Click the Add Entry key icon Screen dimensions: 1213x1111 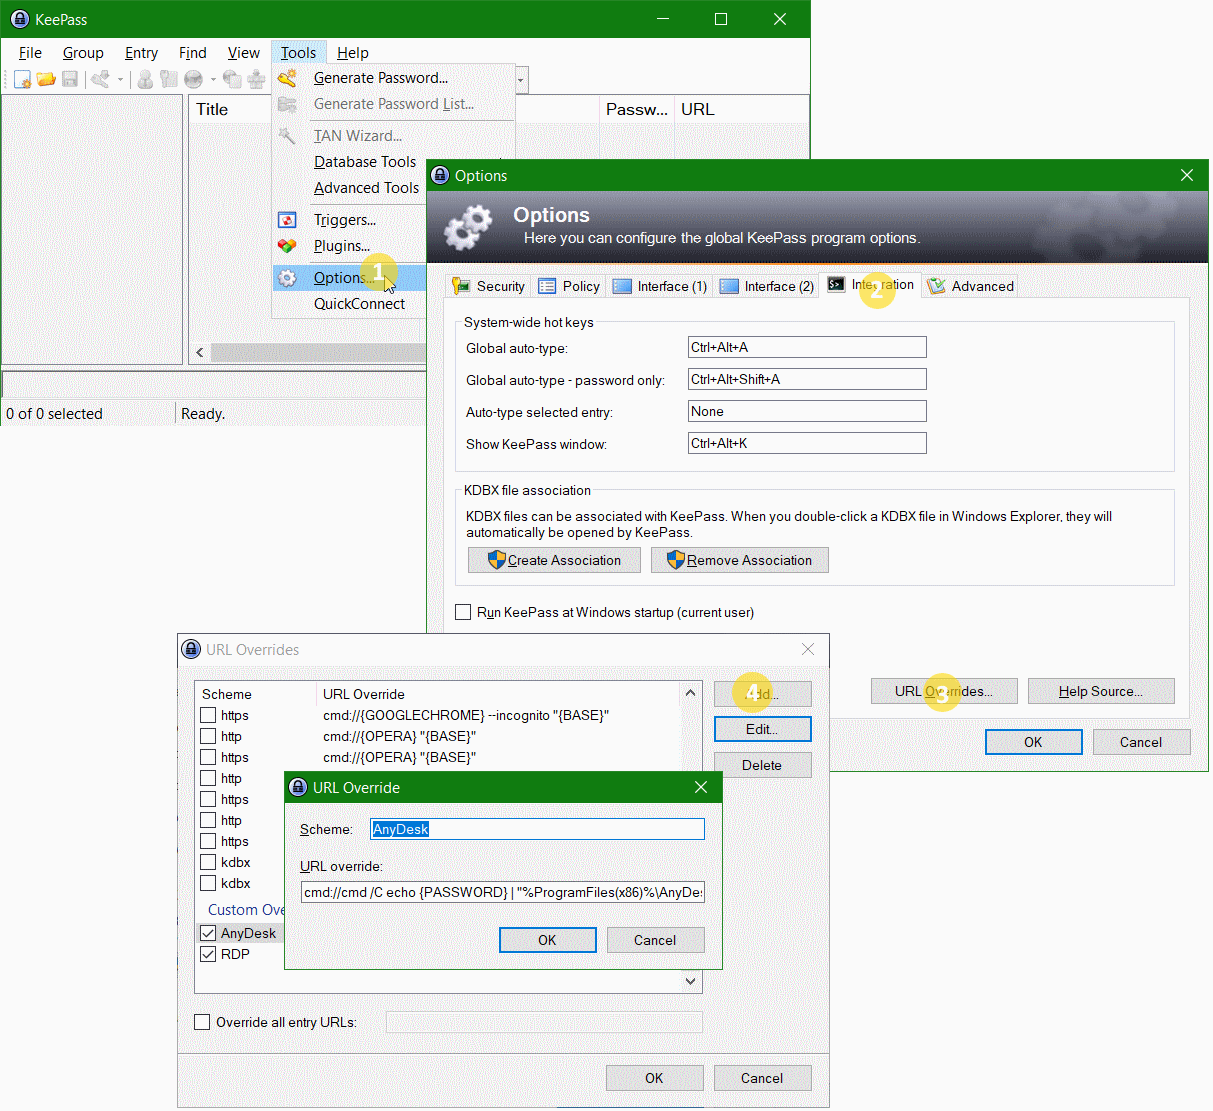point(100,79)
